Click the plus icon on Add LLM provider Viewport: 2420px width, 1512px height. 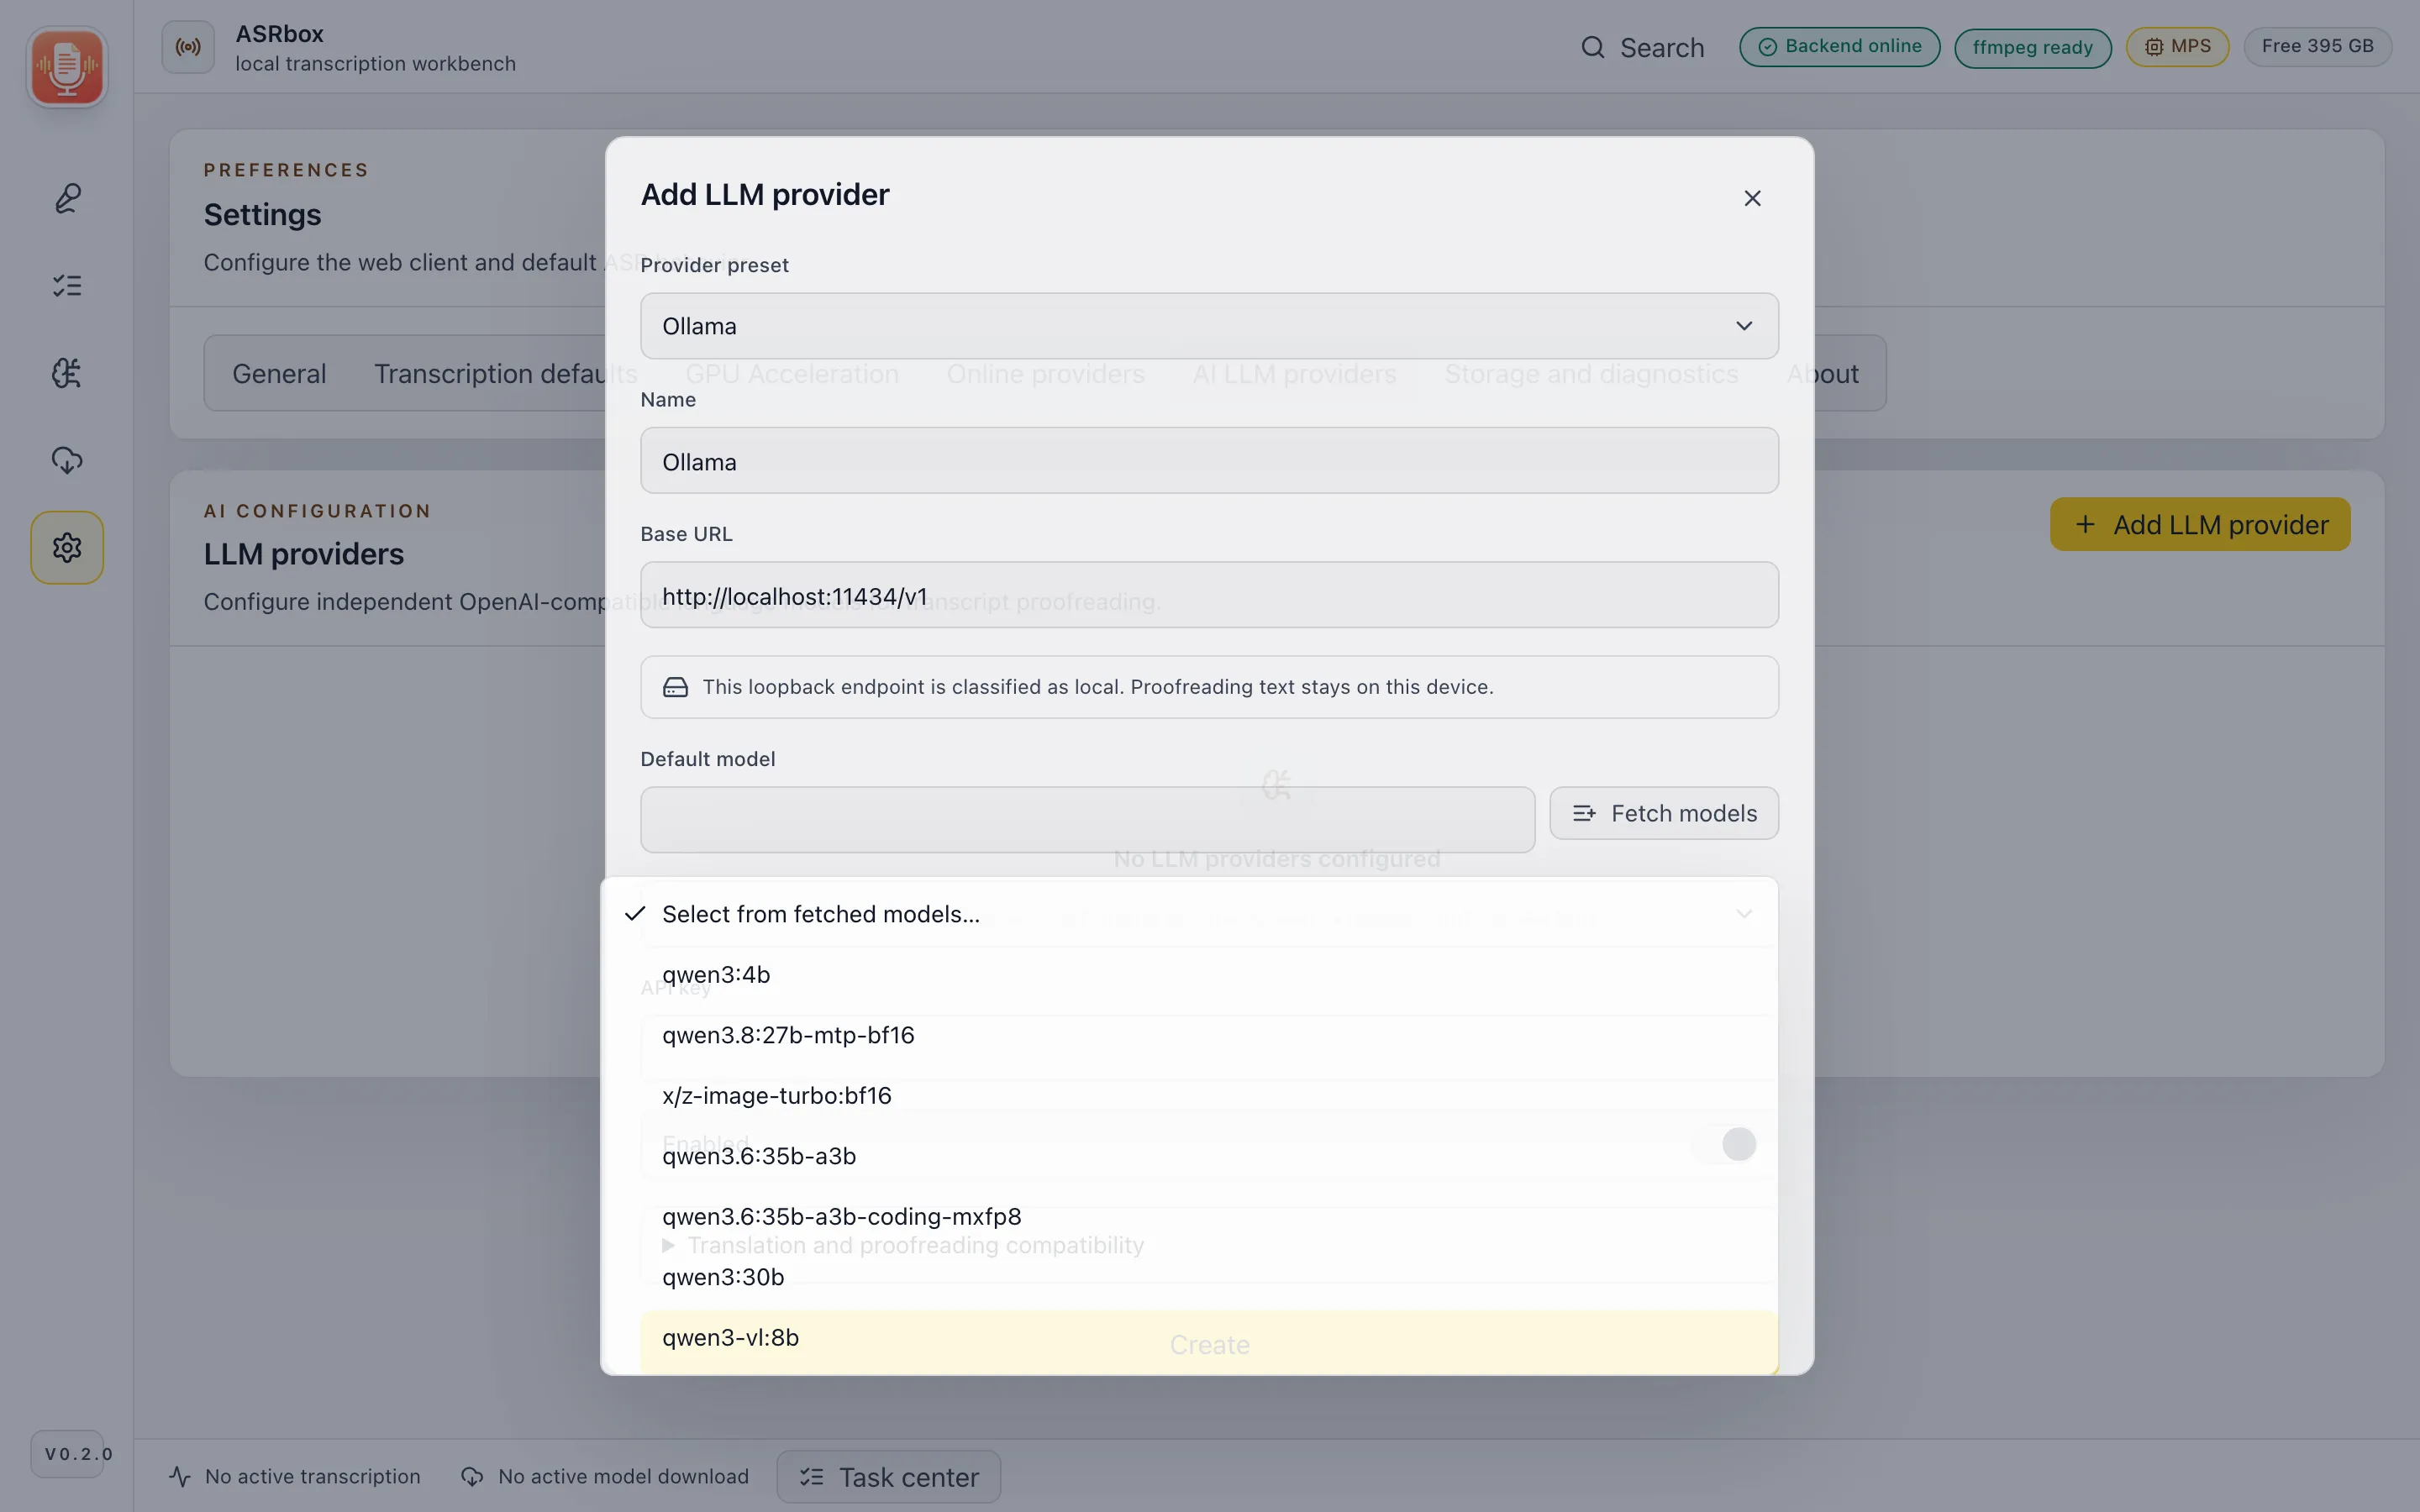[x=2085, y=525]
